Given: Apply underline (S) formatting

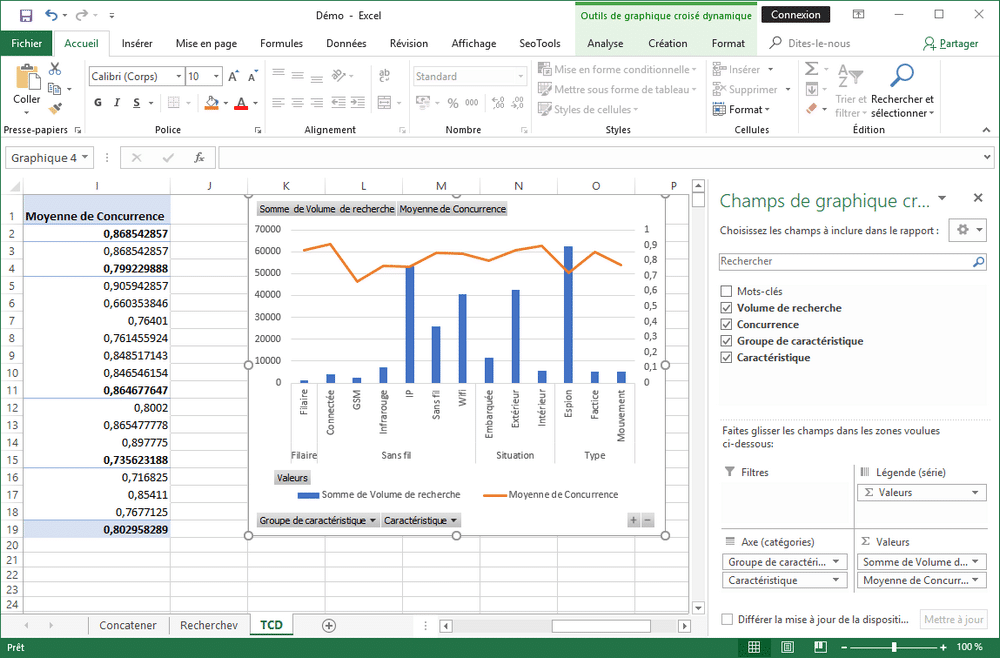Looking at the screenshot, I should 136,103.
